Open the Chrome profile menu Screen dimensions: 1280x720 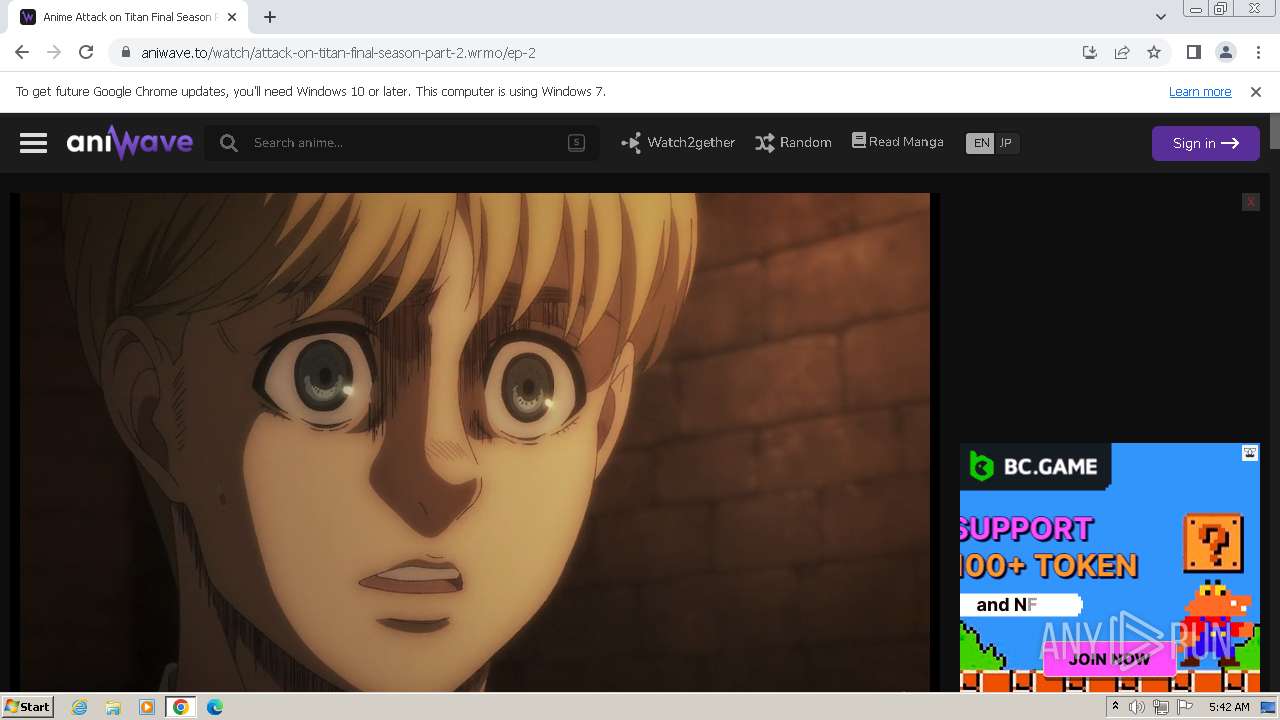click(x=1225, y=52)
